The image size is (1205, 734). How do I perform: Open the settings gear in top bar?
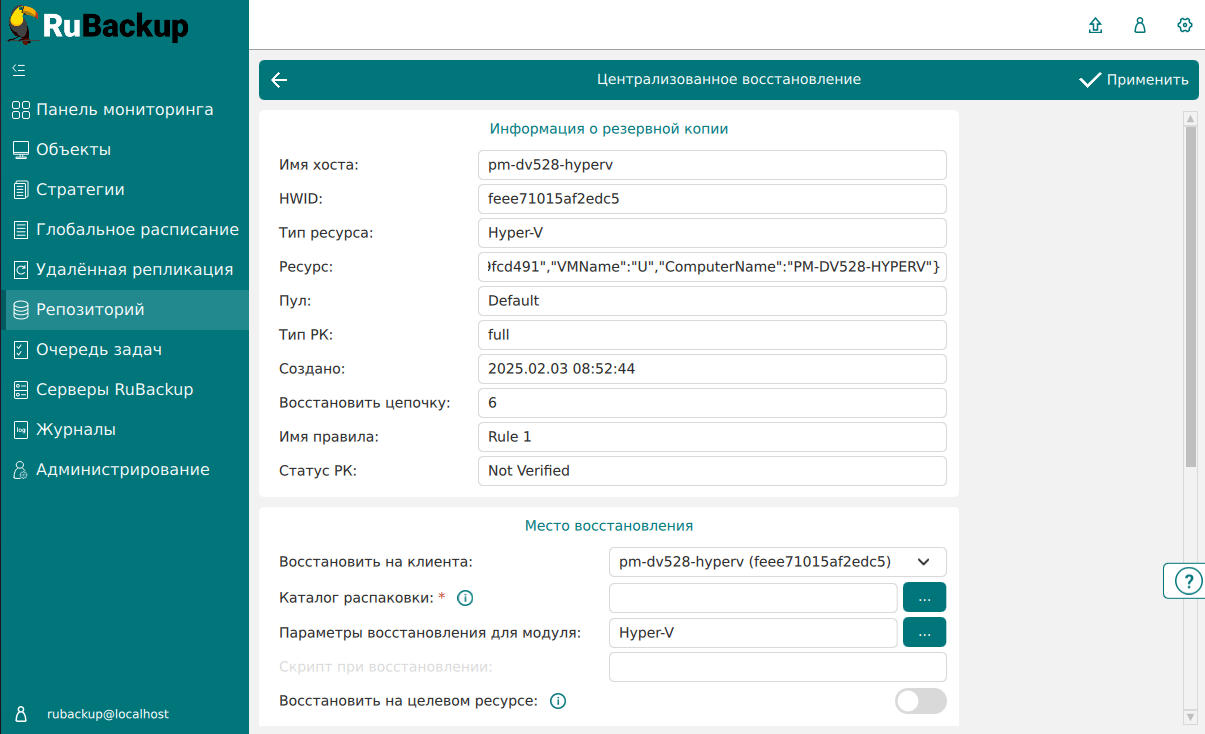point(1185,26)
